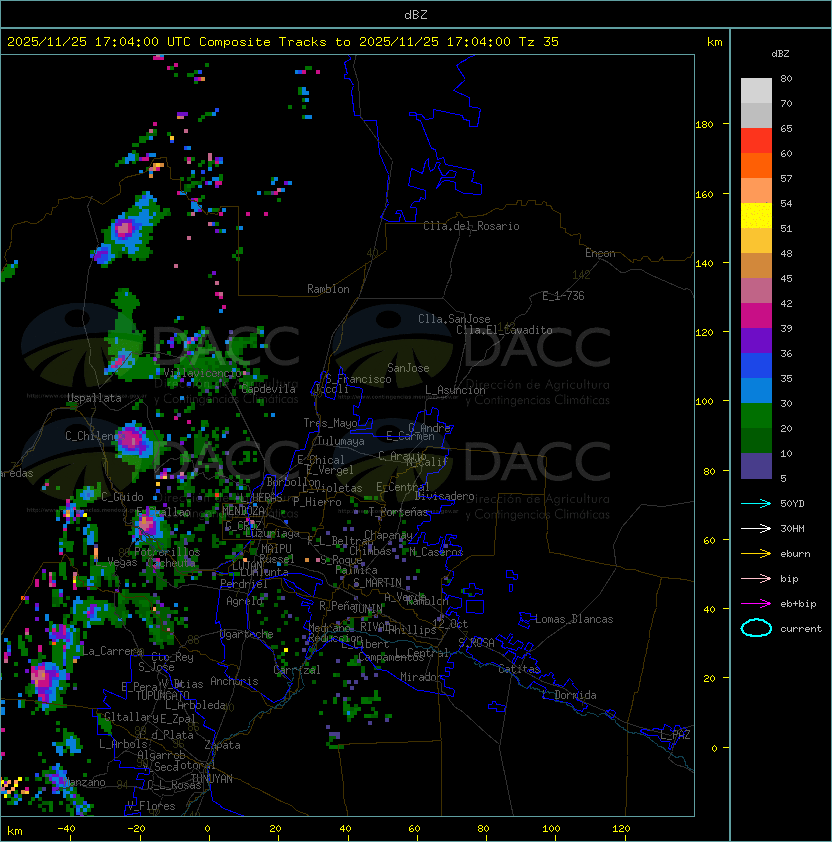Click the pink bip arrow in legend

pyautogui.click(x=756, y=579)
